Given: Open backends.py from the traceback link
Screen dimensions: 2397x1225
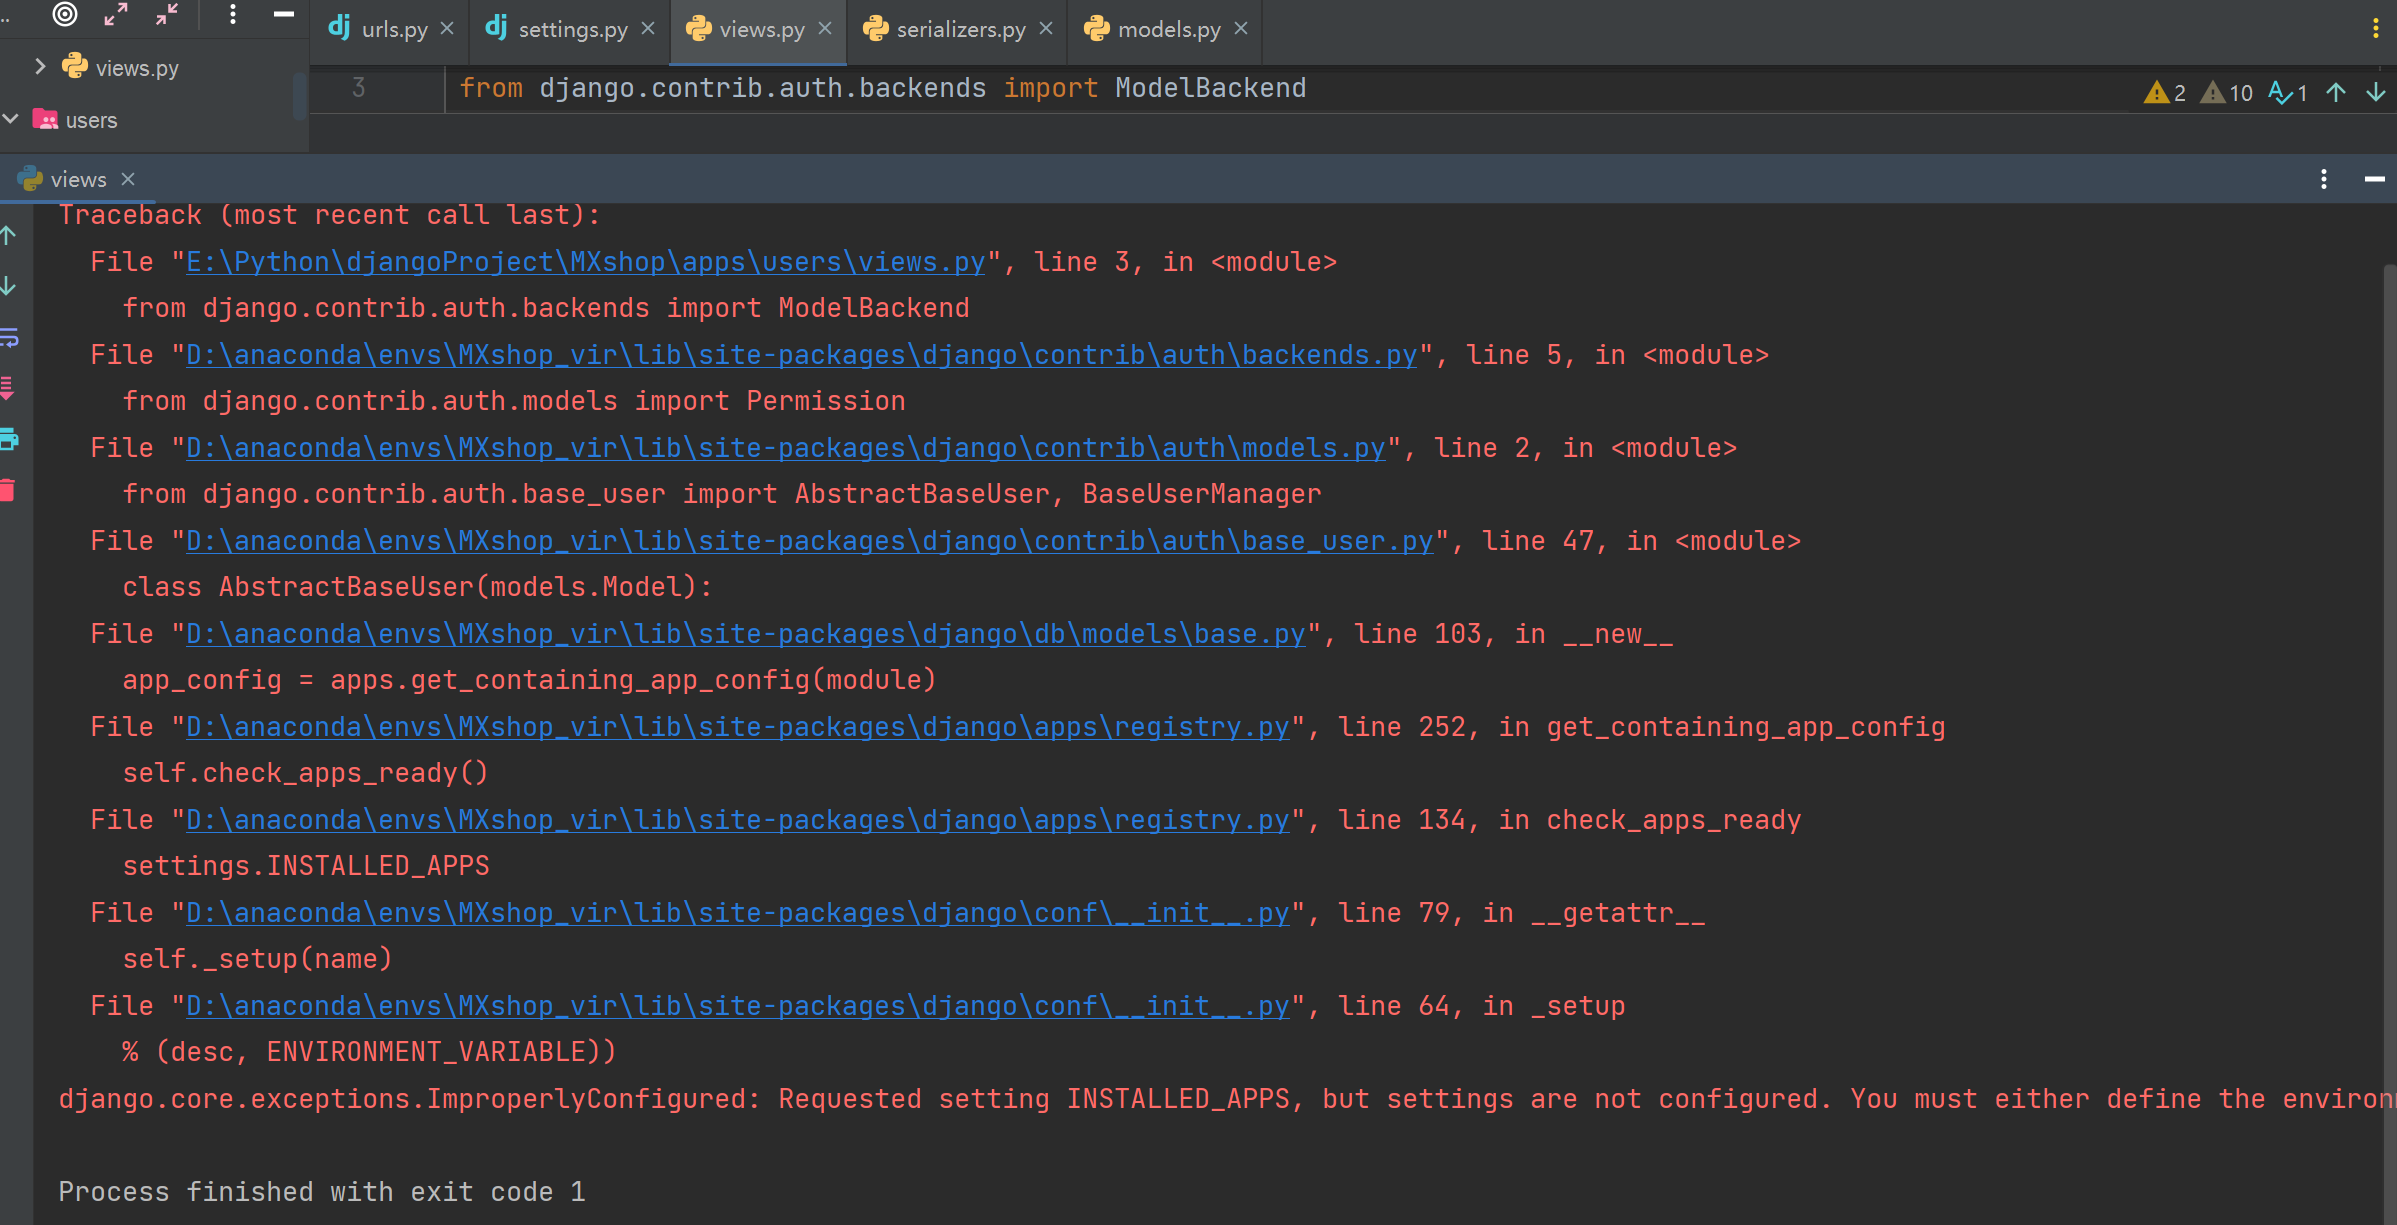Looking at the screenshot, I should click(x=800, y=354).
